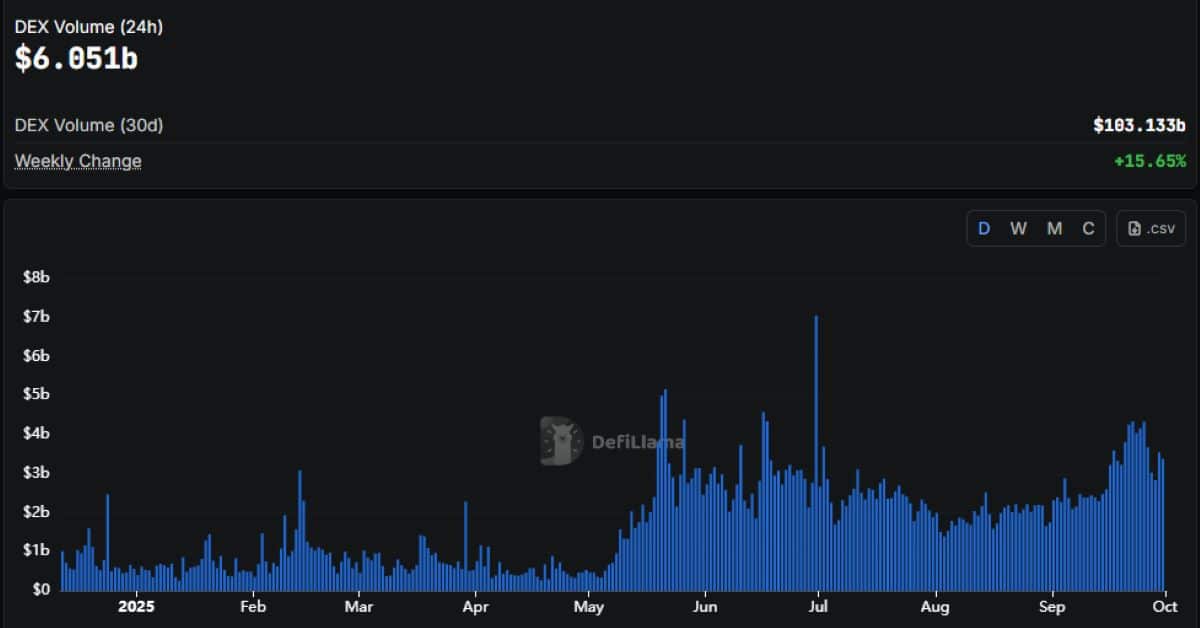Switch chart to cumulative view (C)

click(x=1088, y=229)
